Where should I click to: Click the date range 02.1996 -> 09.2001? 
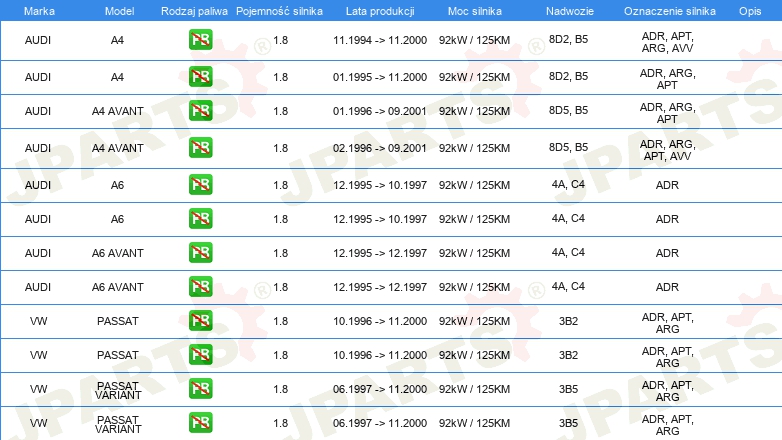380,148
